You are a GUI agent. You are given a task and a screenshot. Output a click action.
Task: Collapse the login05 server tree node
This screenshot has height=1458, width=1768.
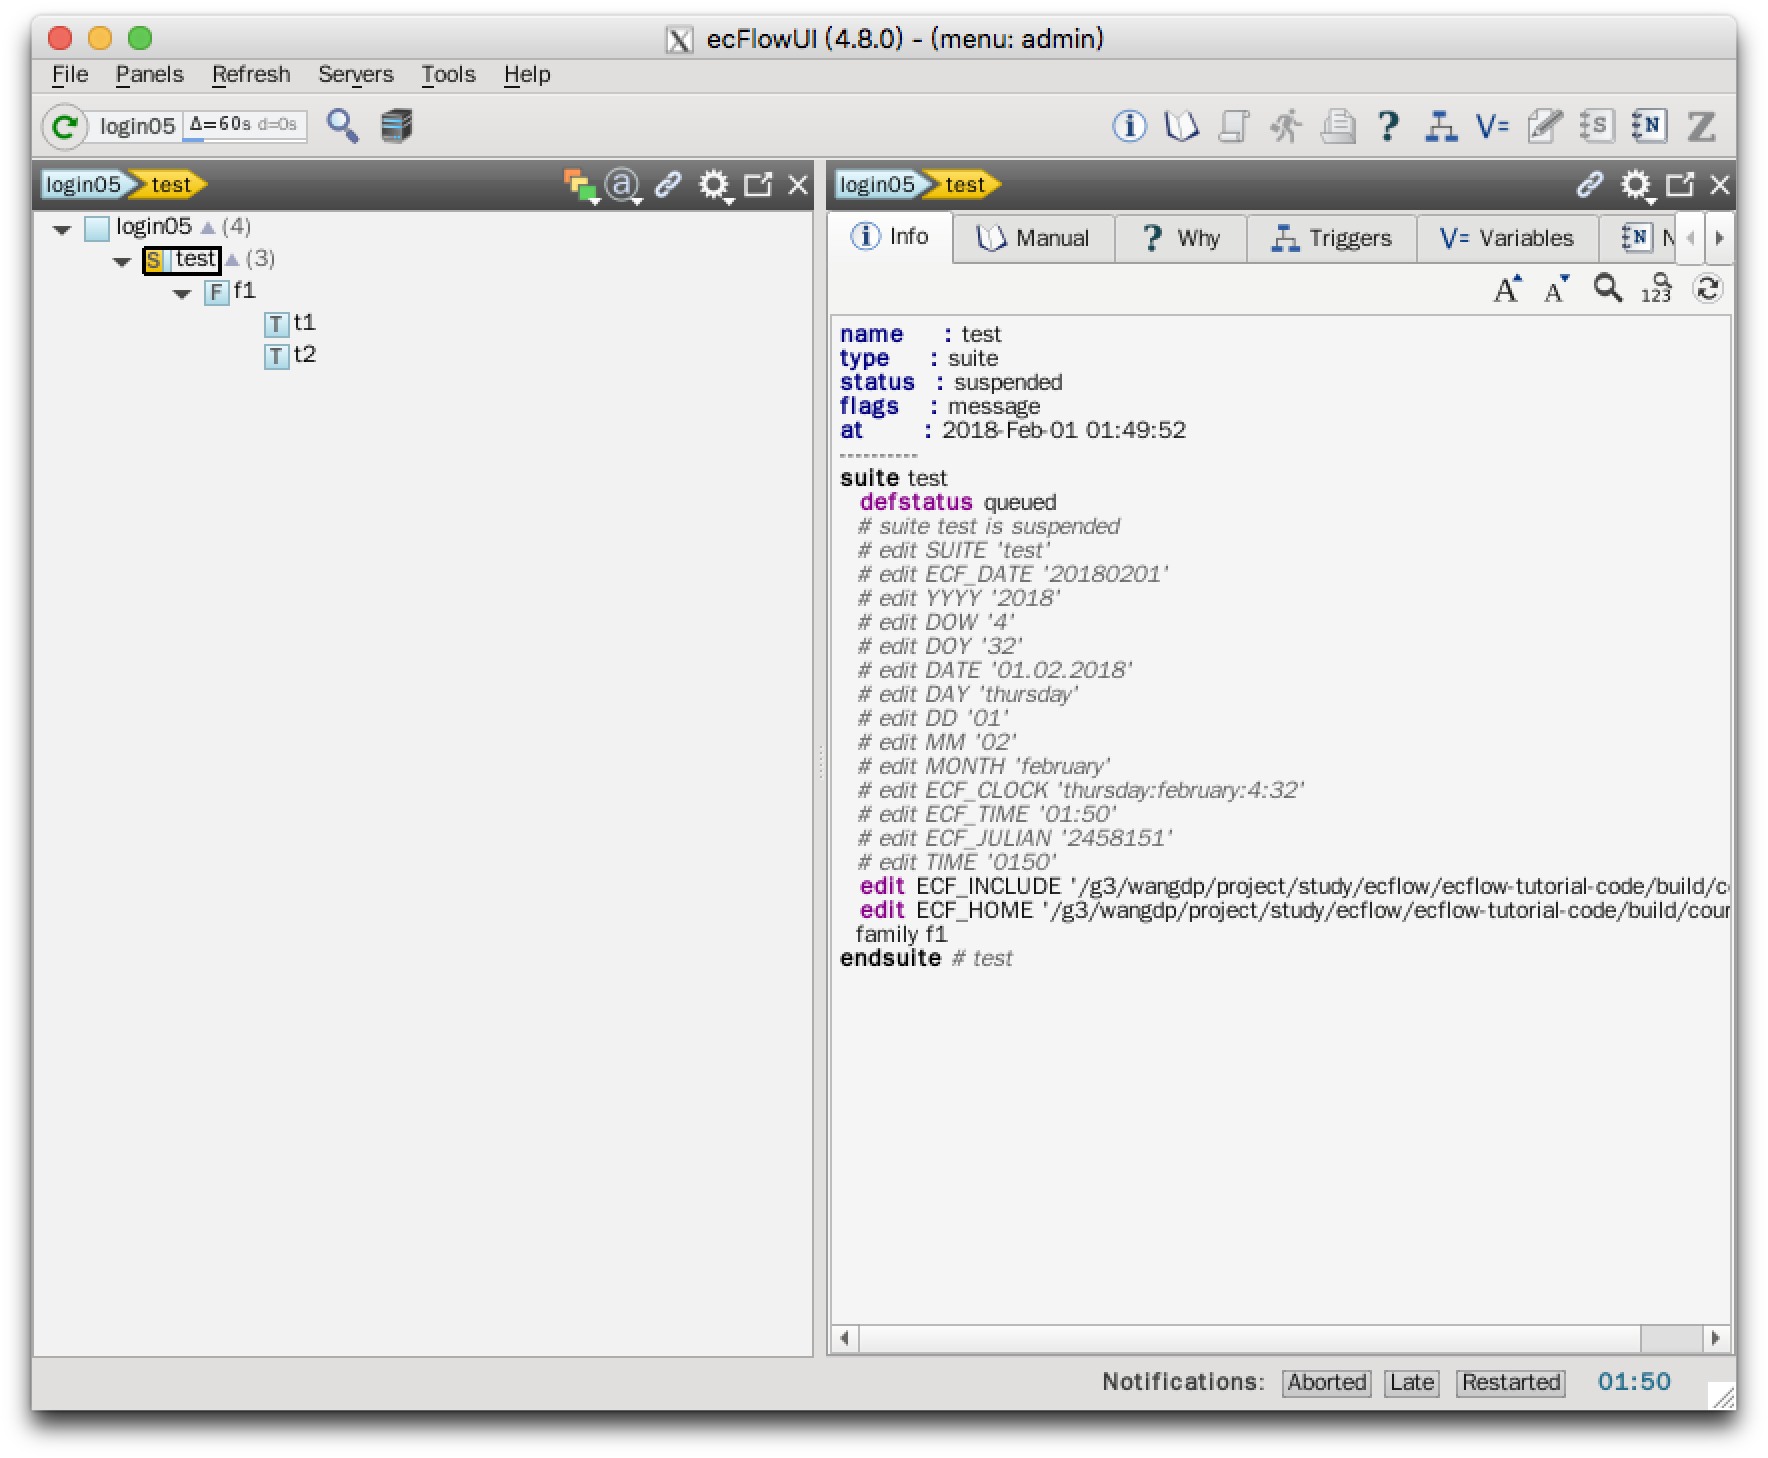coord(62,229)
